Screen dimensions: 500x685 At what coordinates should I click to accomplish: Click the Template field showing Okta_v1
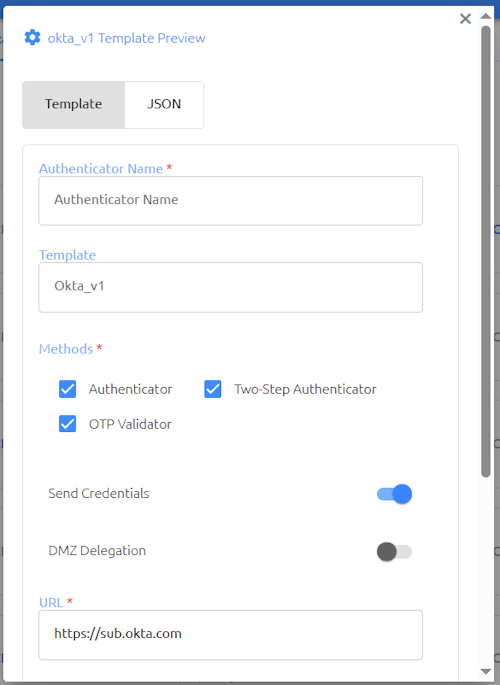click(231, 287)
